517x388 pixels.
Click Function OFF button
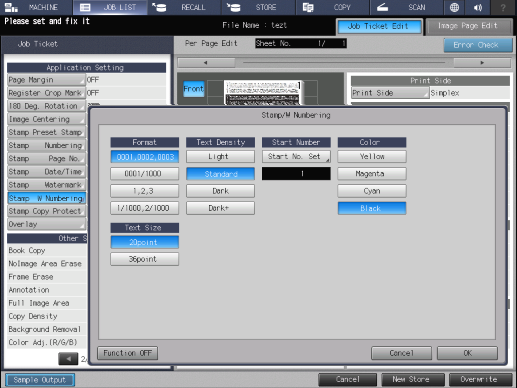tap(128, 353)
